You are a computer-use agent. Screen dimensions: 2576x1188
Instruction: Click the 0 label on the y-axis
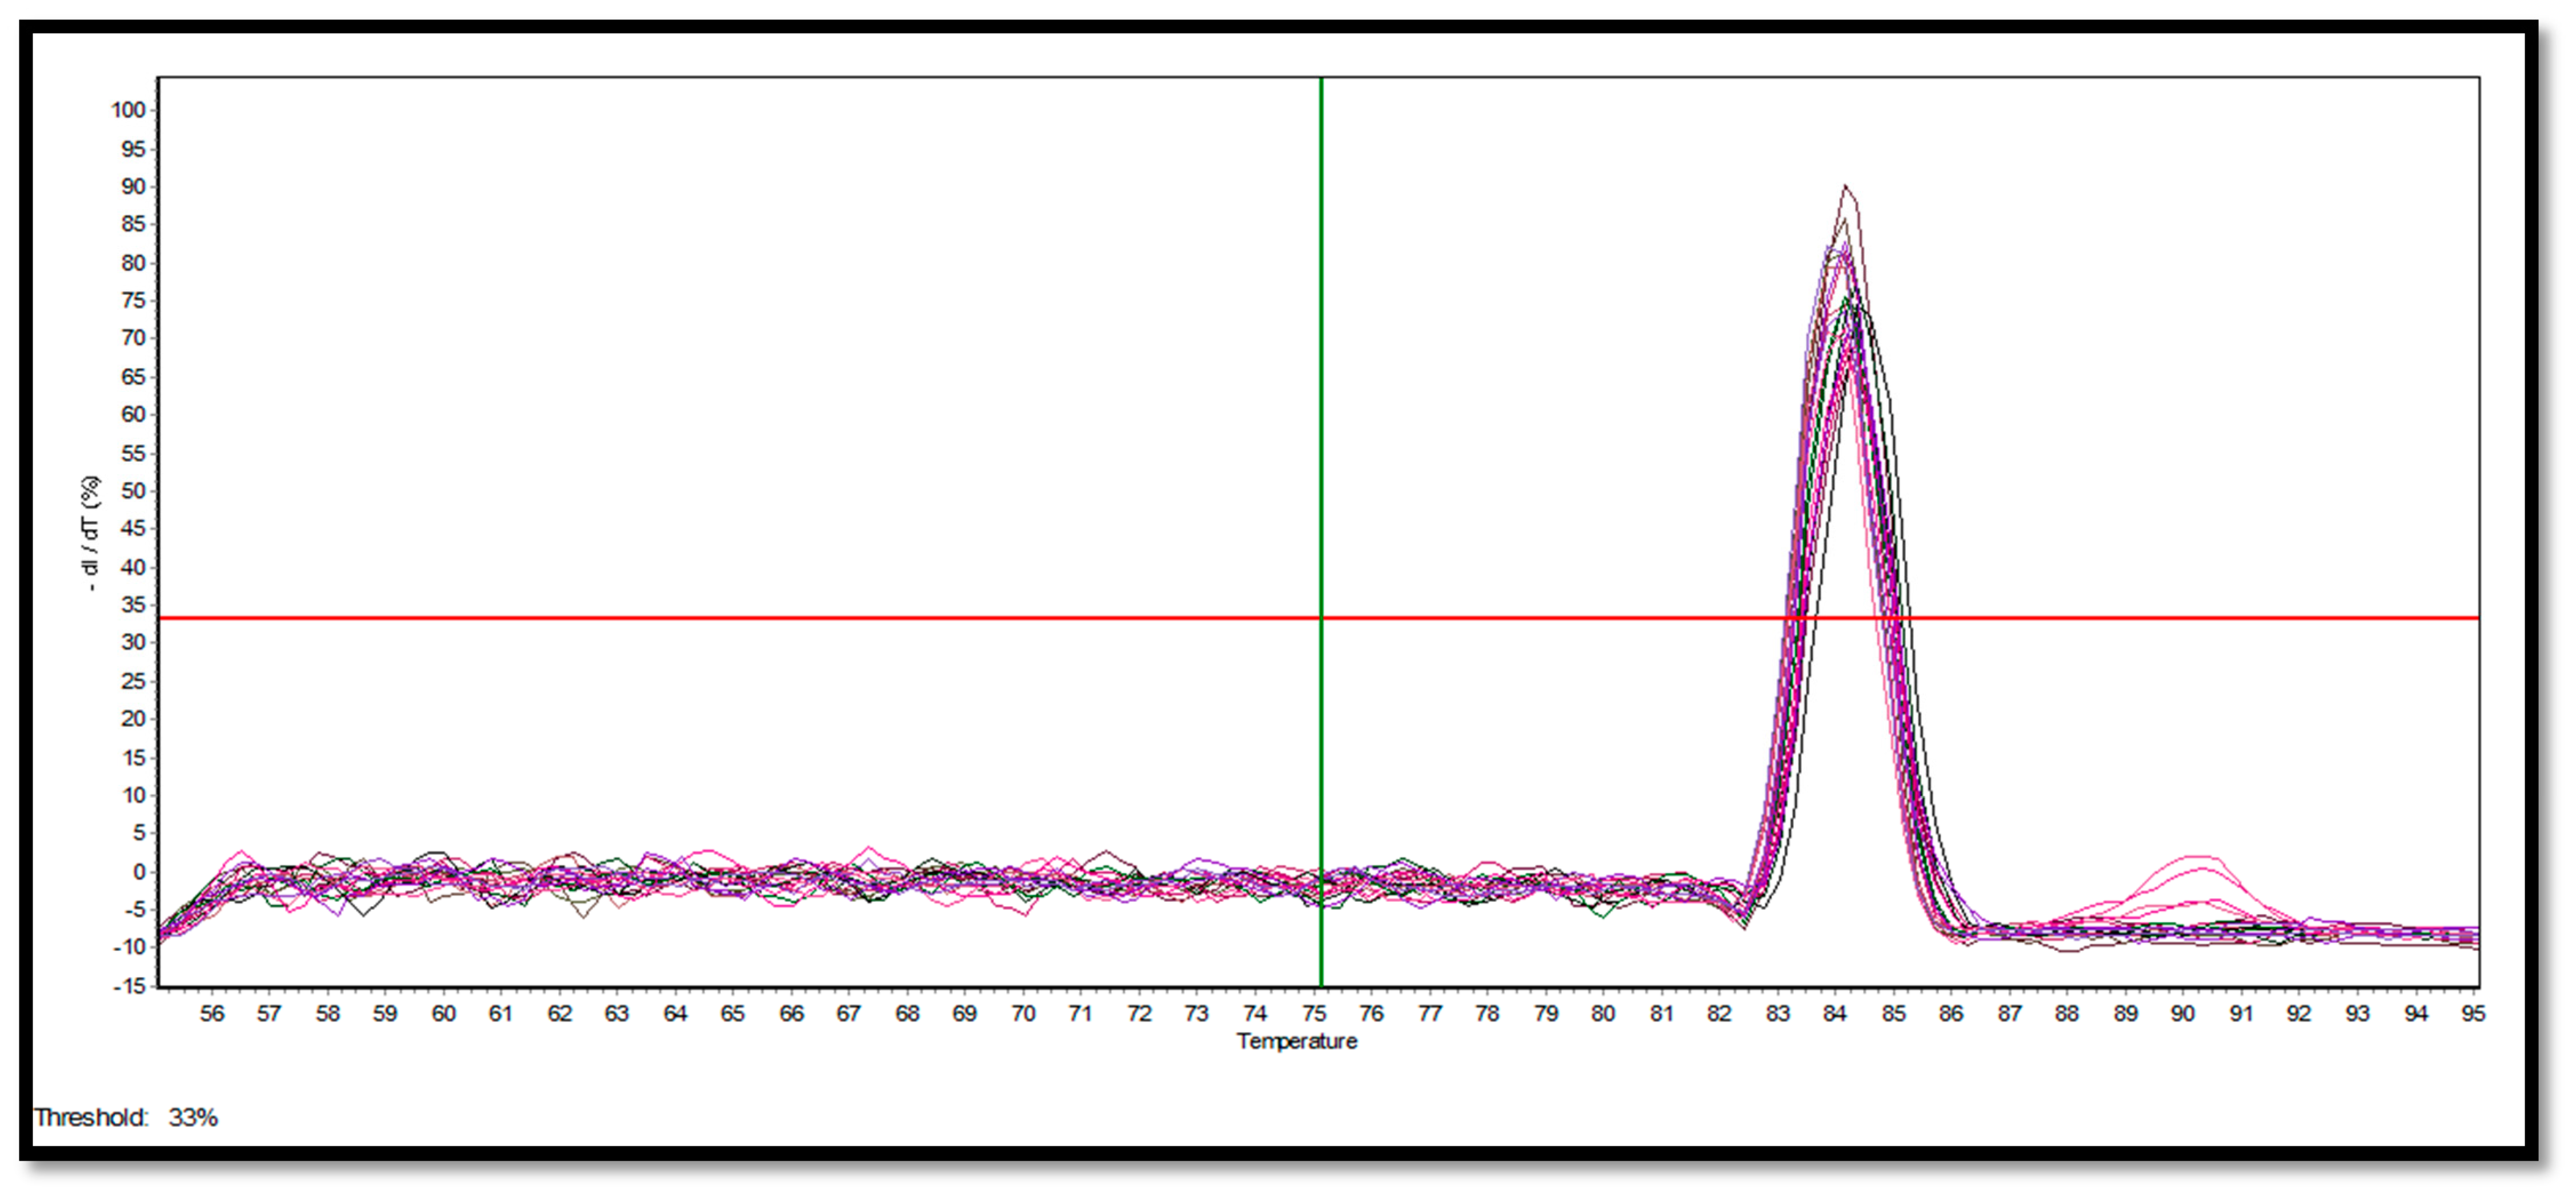[x=139, y=872]
